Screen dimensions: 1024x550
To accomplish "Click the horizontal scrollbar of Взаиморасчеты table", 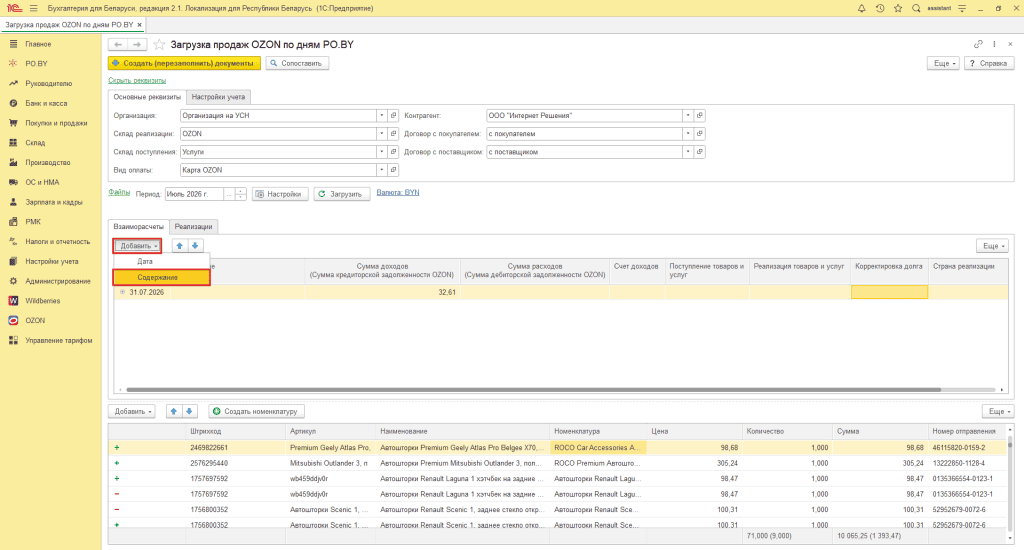I will click(534, 390).
